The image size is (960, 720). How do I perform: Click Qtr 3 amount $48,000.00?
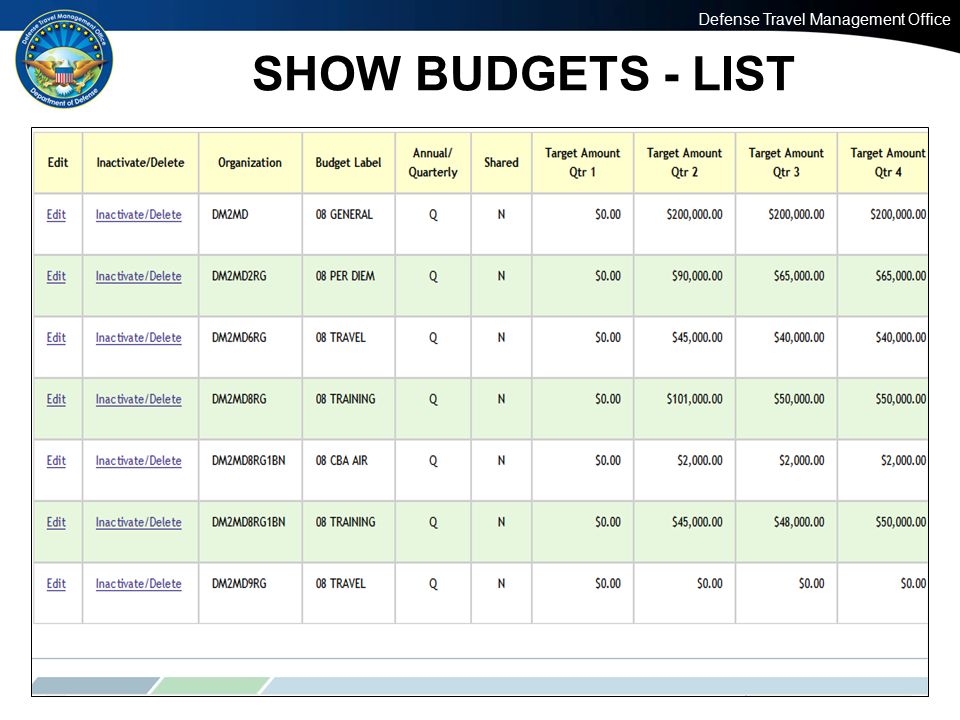(x=799, y=522)
